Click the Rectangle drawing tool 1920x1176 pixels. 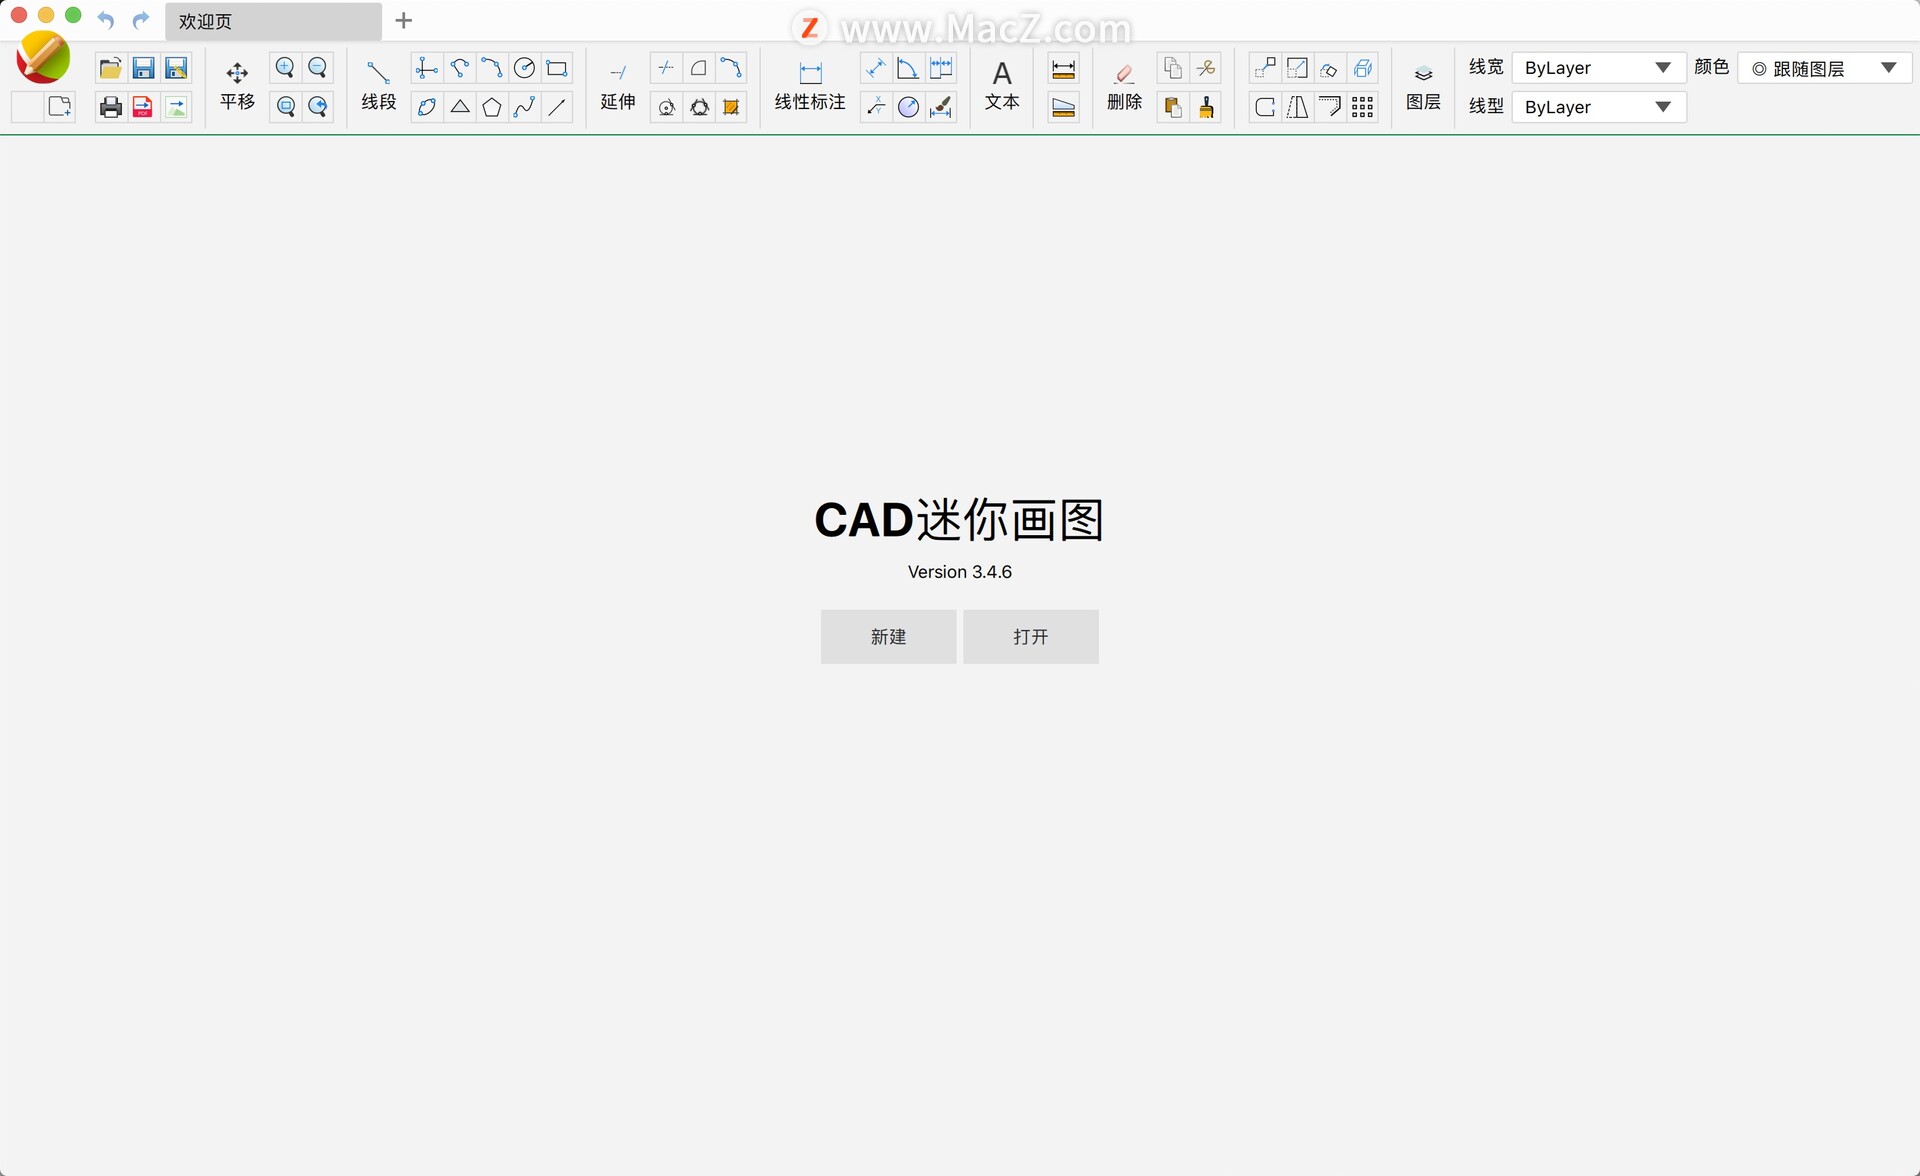(560, 69)
